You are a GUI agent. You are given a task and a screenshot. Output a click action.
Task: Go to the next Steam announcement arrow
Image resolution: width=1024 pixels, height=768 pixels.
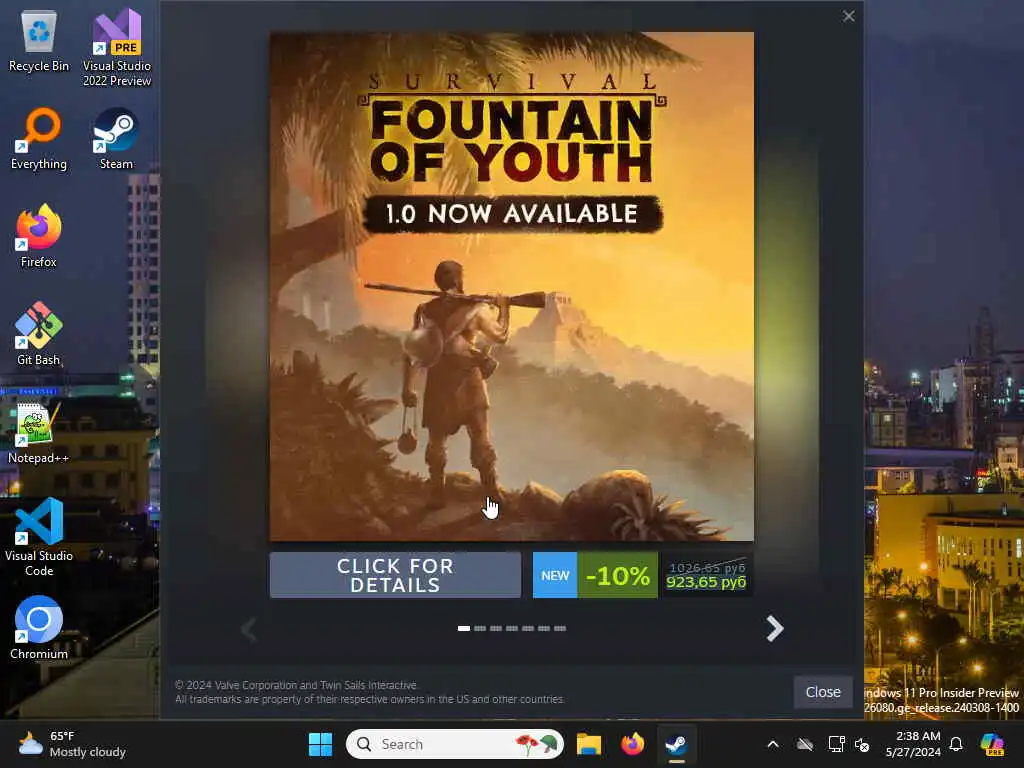pos(775,628)
